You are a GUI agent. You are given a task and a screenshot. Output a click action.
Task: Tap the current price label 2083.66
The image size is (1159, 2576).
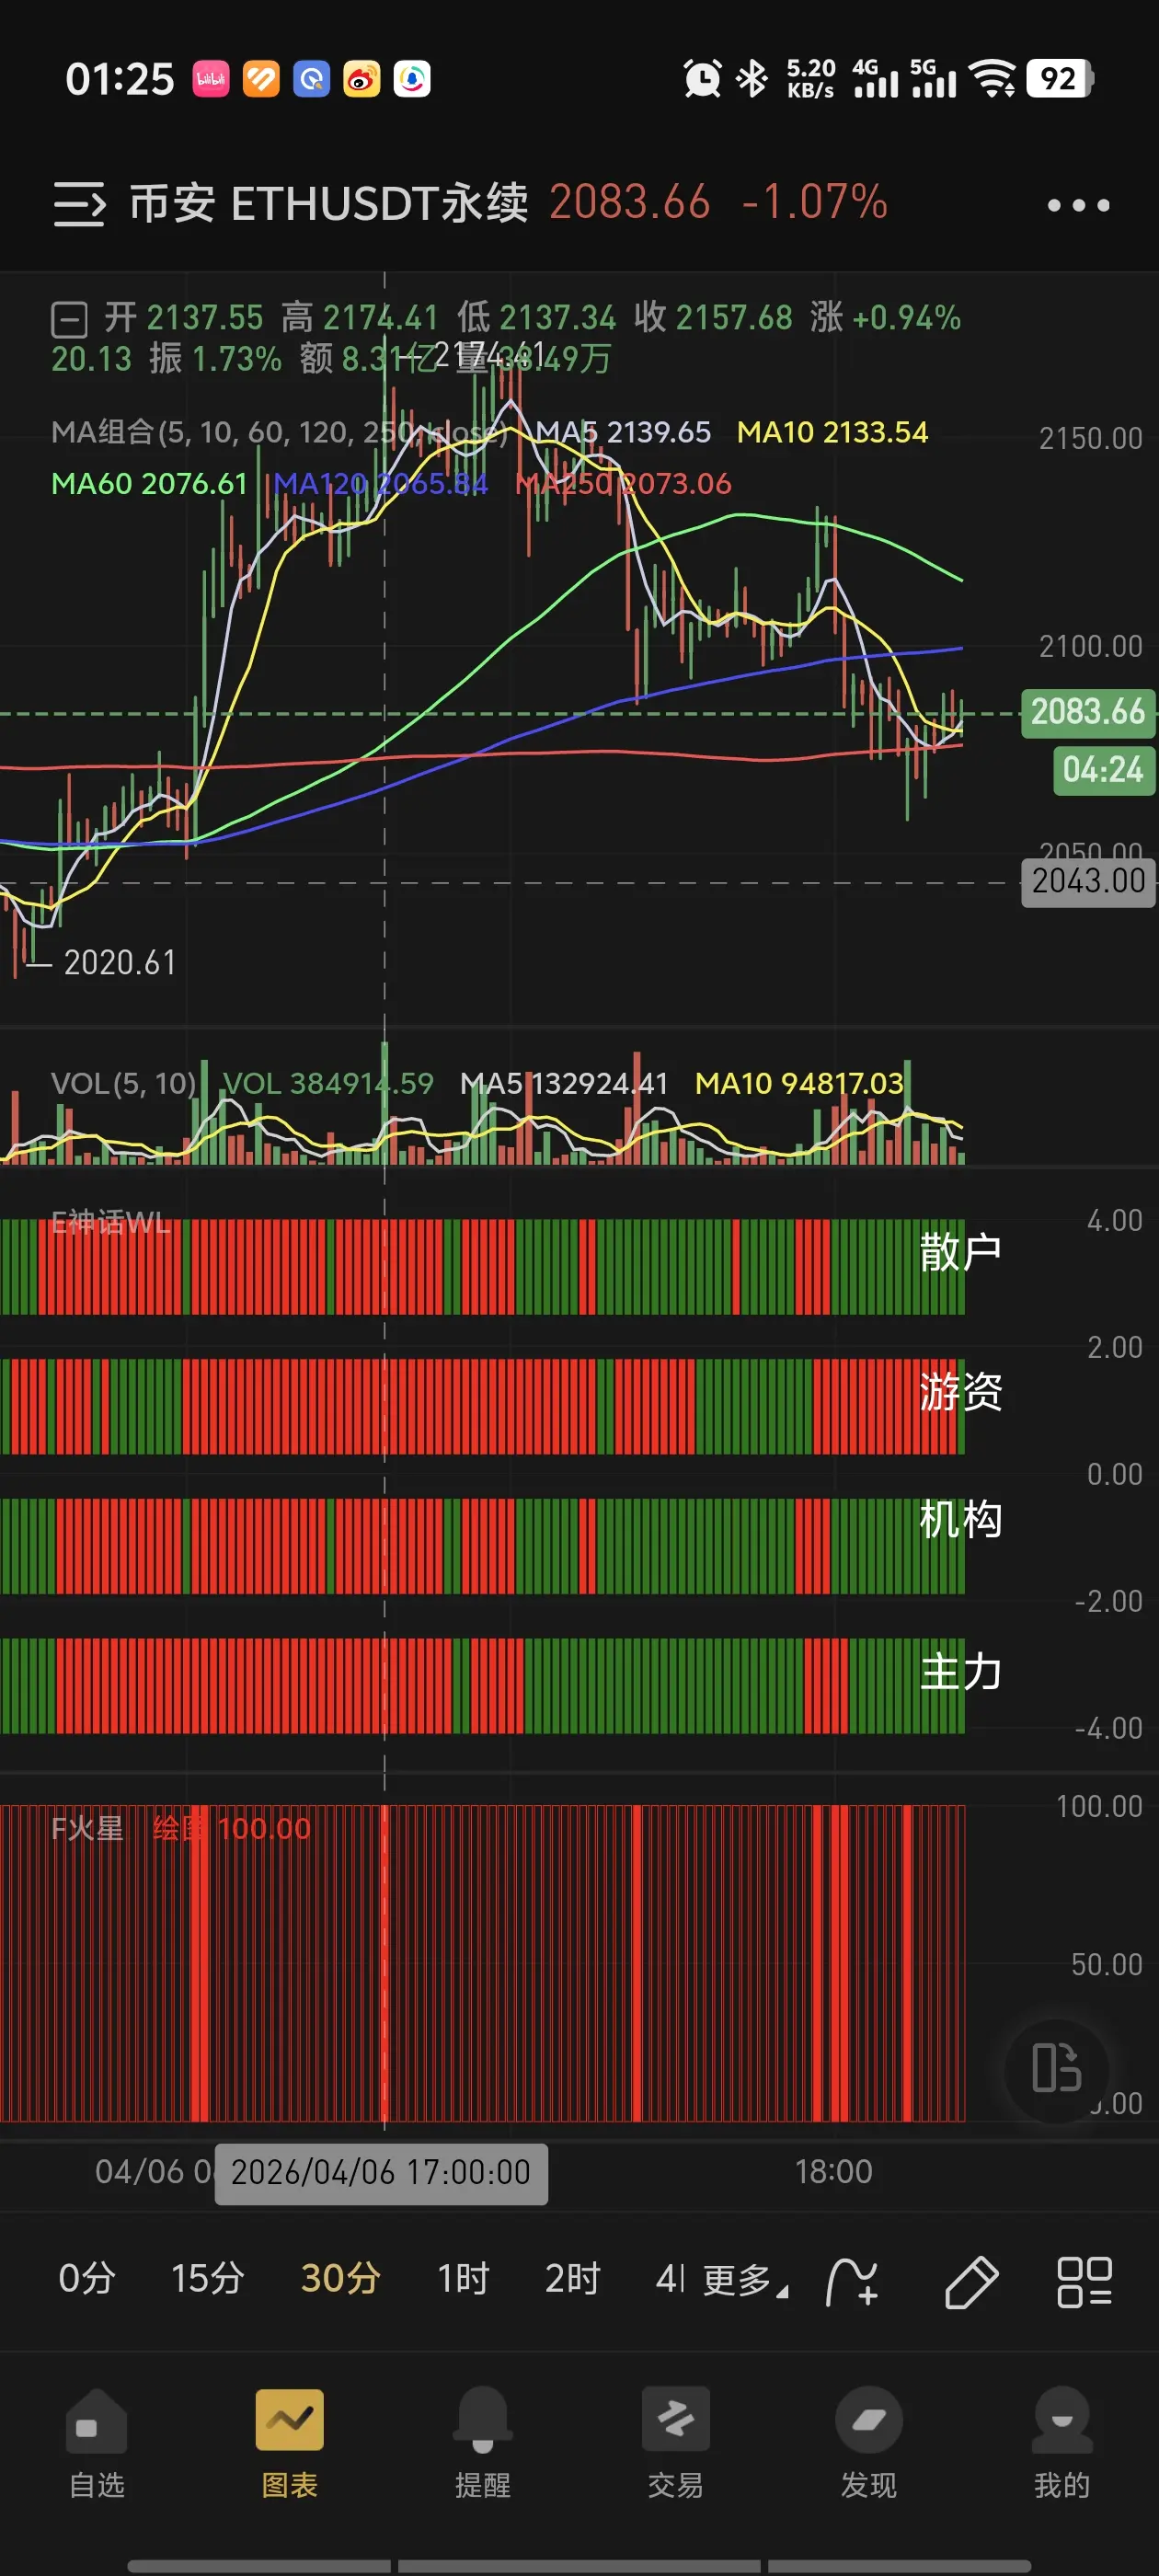[x=1088, y=712]
